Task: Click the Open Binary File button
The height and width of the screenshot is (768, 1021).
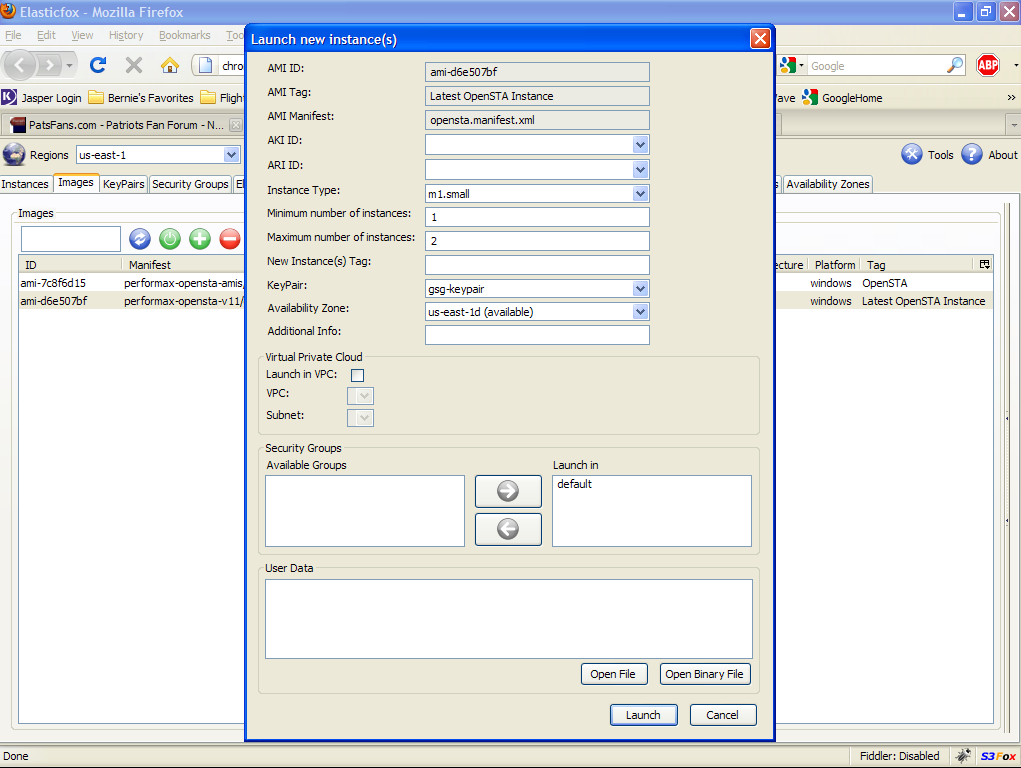Action: click(x=705, y=674)
